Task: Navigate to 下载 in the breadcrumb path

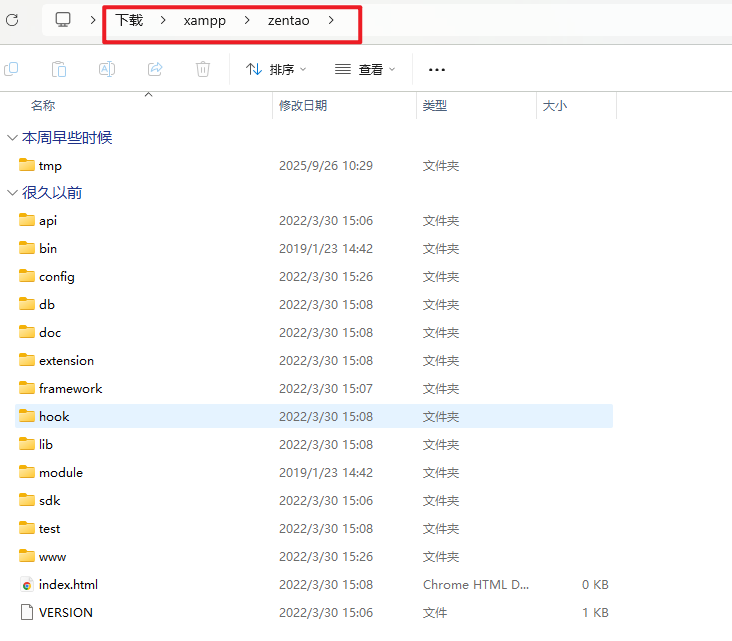Action: coord(129,20)
